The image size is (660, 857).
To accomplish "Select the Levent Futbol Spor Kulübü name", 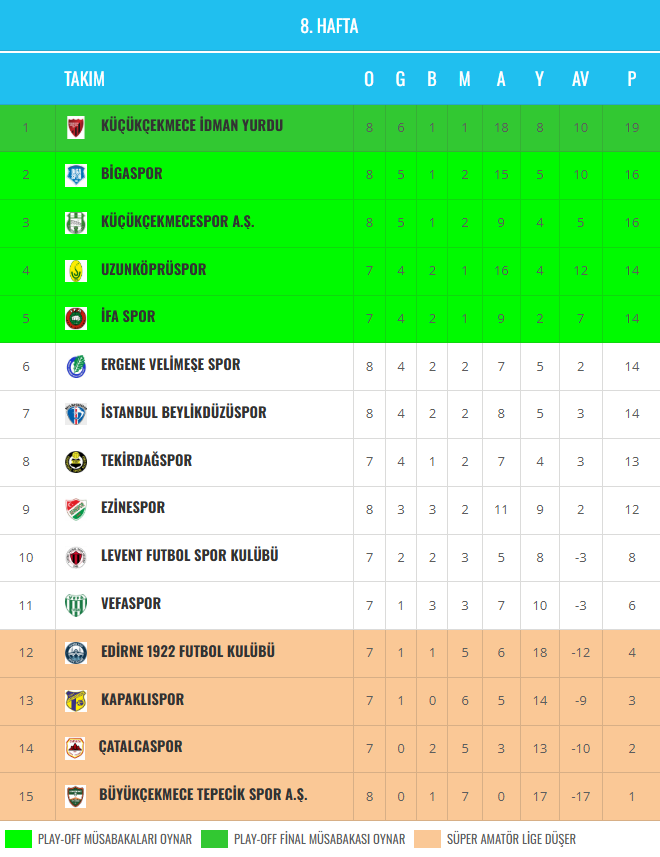I will click(189, 556).
